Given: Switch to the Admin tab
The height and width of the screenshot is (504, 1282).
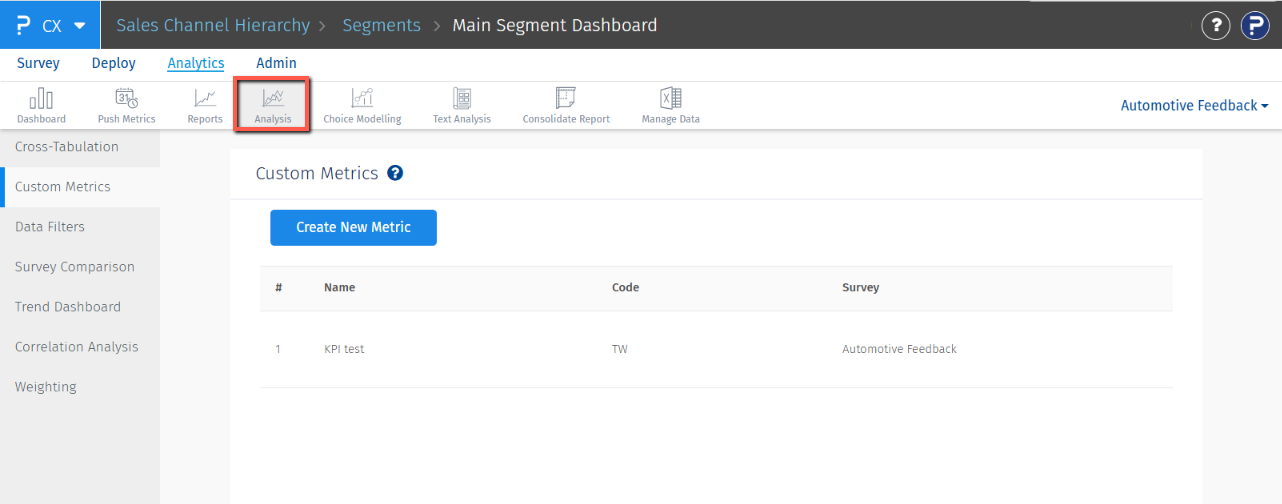Looking at the screenshot, I should click(x=276, y=63).
